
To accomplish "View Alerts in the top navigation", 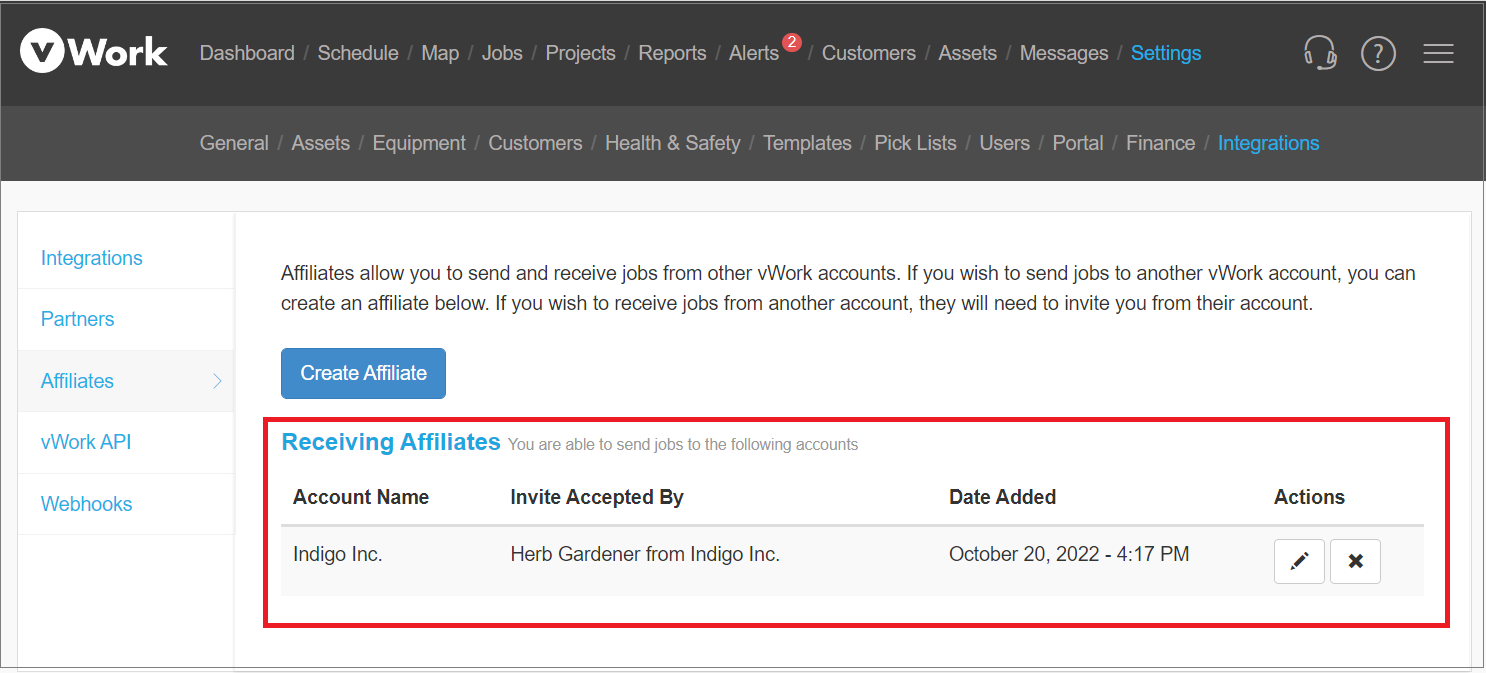I will click(x=754, y=53).
